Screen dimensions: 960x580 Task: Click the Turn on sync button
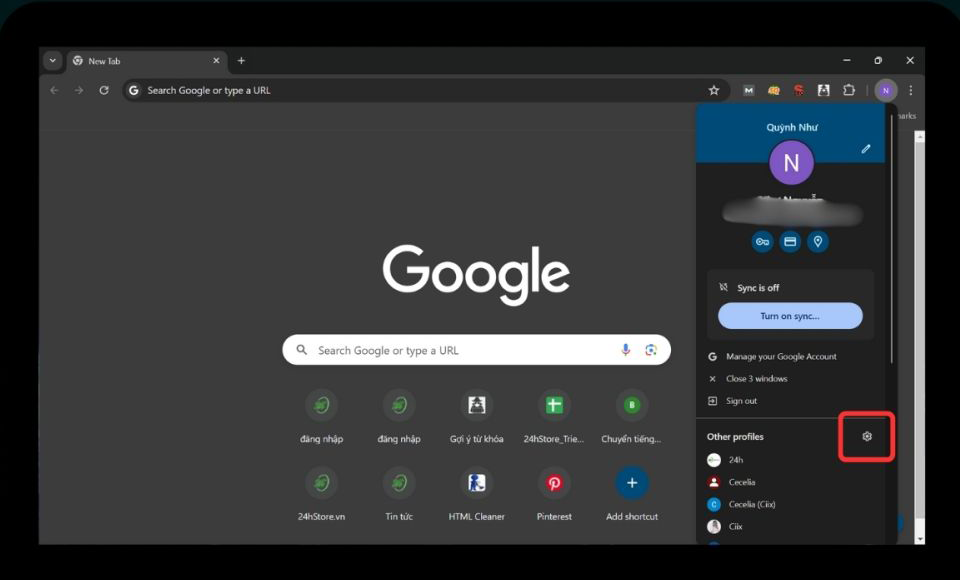coord(790,316)
